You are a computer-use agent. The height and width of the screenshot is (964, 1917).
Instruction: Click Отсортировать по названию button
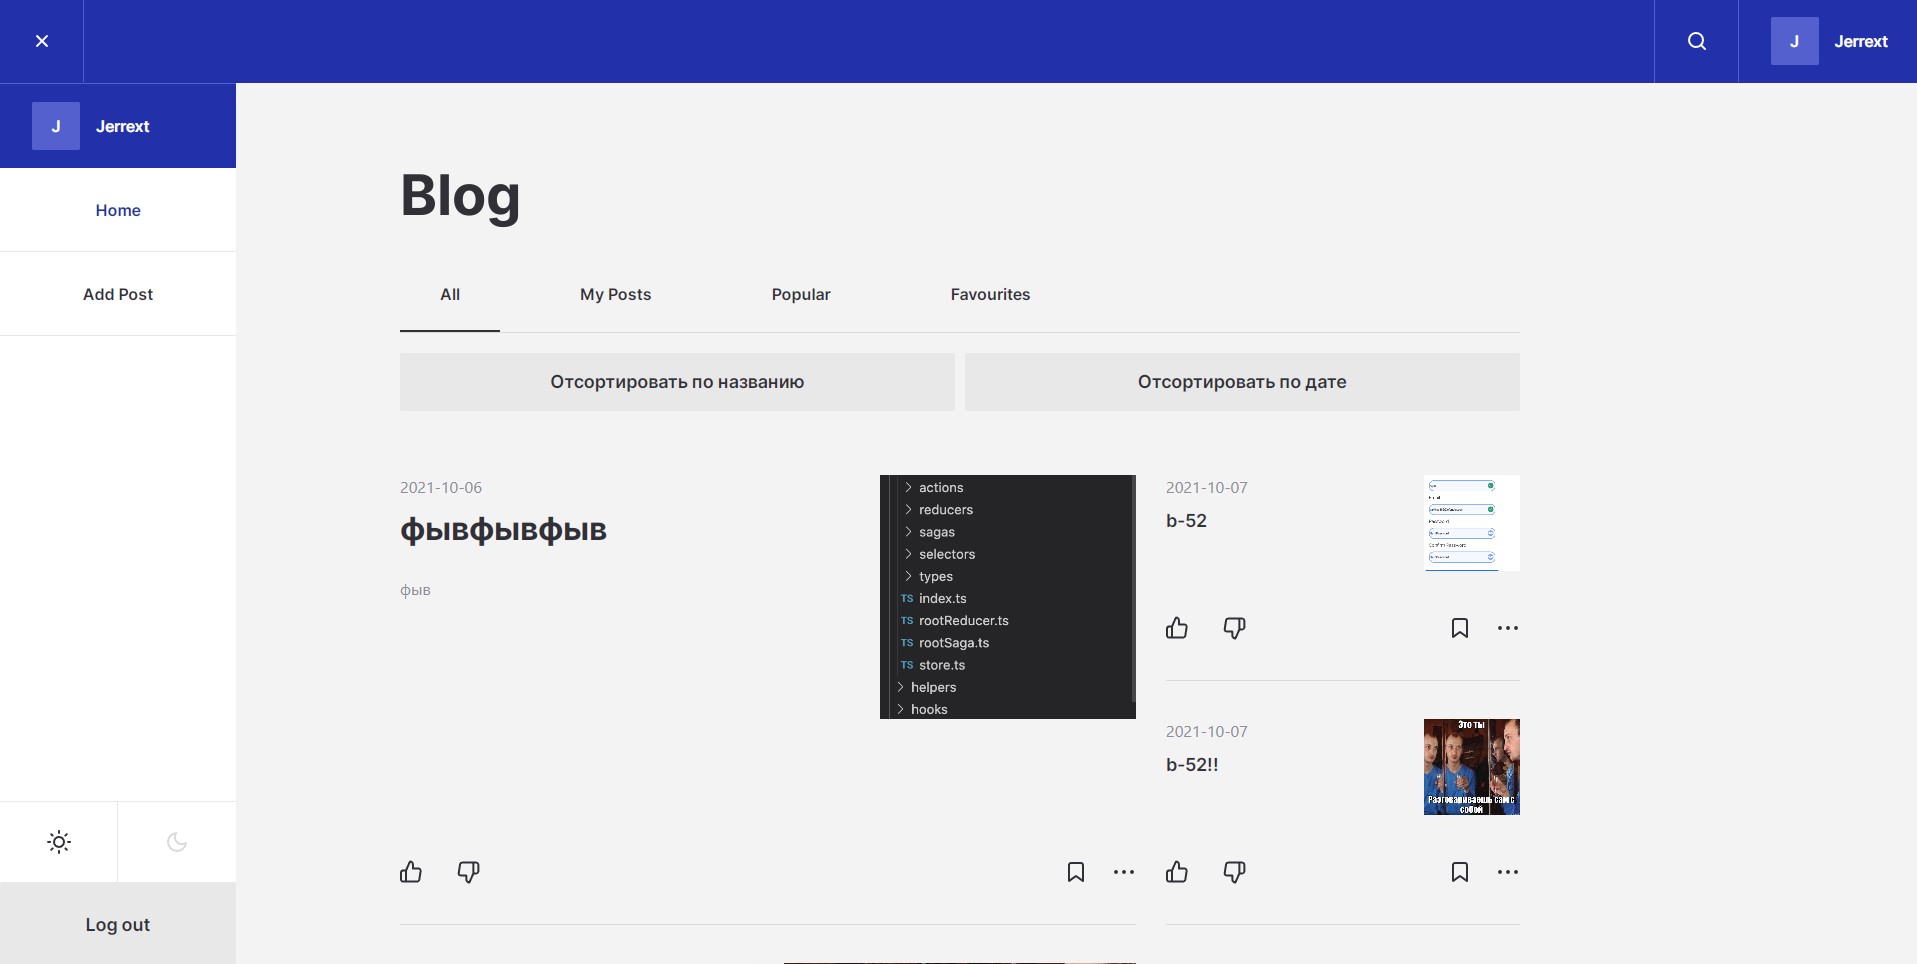677,382
